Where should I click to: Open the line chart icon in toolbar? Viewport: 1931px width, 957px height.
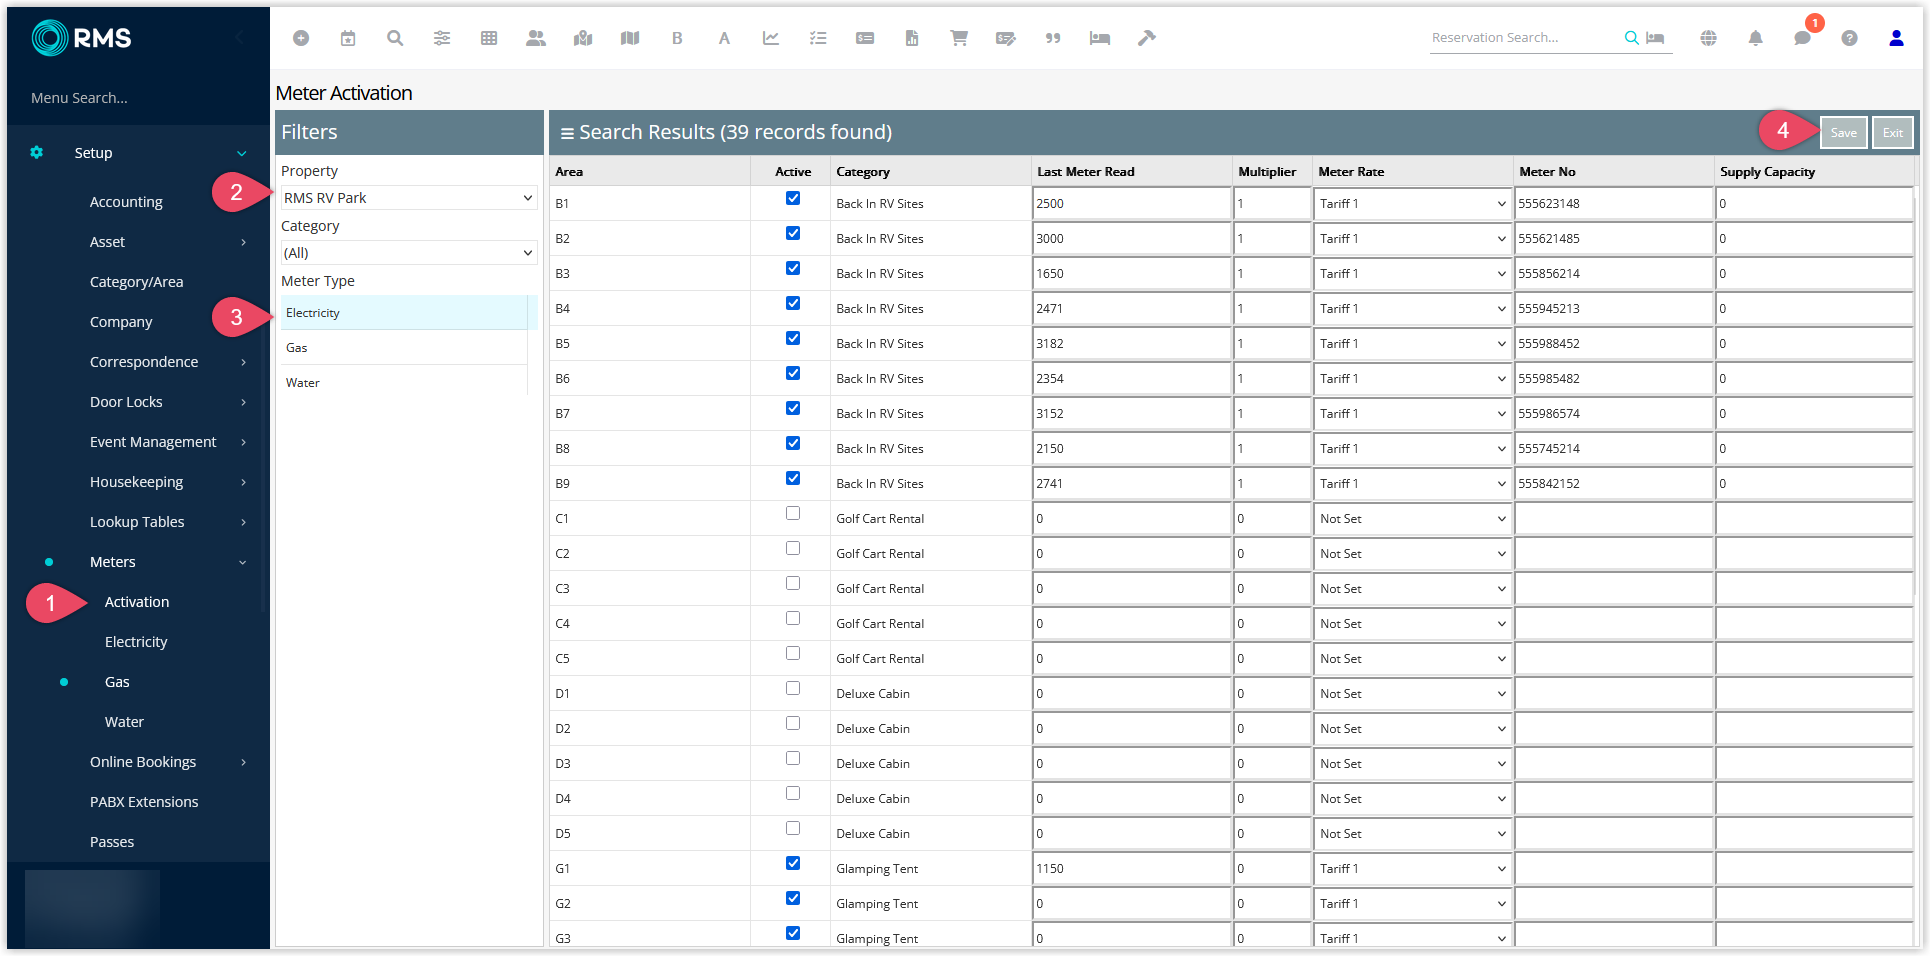click(771, 38)
